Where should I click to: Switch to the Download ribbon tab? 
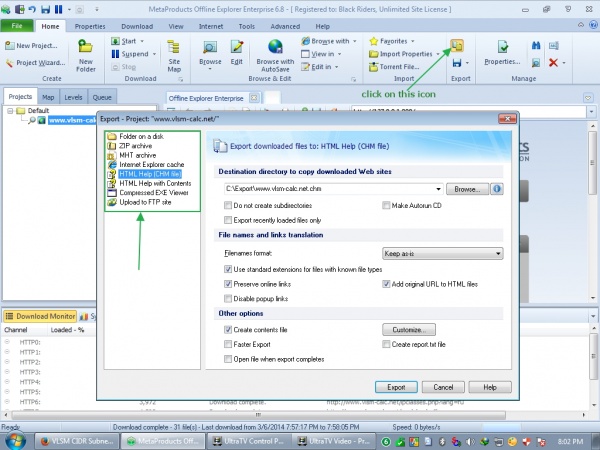(137, 26)
